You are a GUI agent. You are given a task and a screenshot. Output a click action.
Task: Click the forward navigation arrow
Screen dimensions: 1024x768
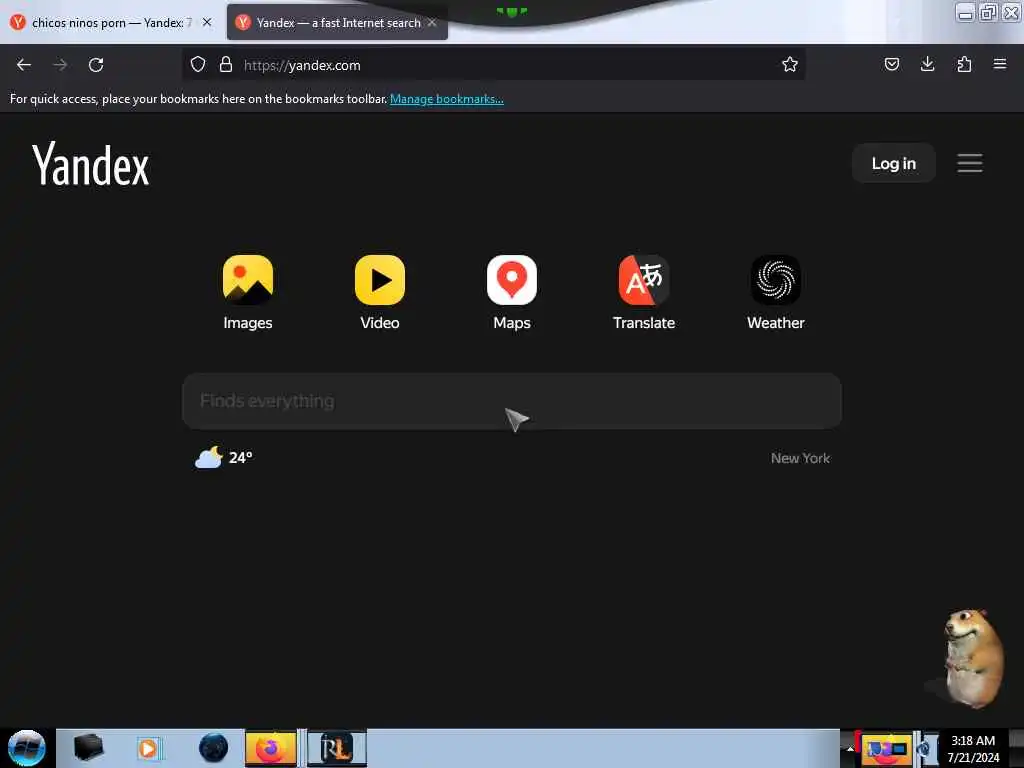pos(60,65)
